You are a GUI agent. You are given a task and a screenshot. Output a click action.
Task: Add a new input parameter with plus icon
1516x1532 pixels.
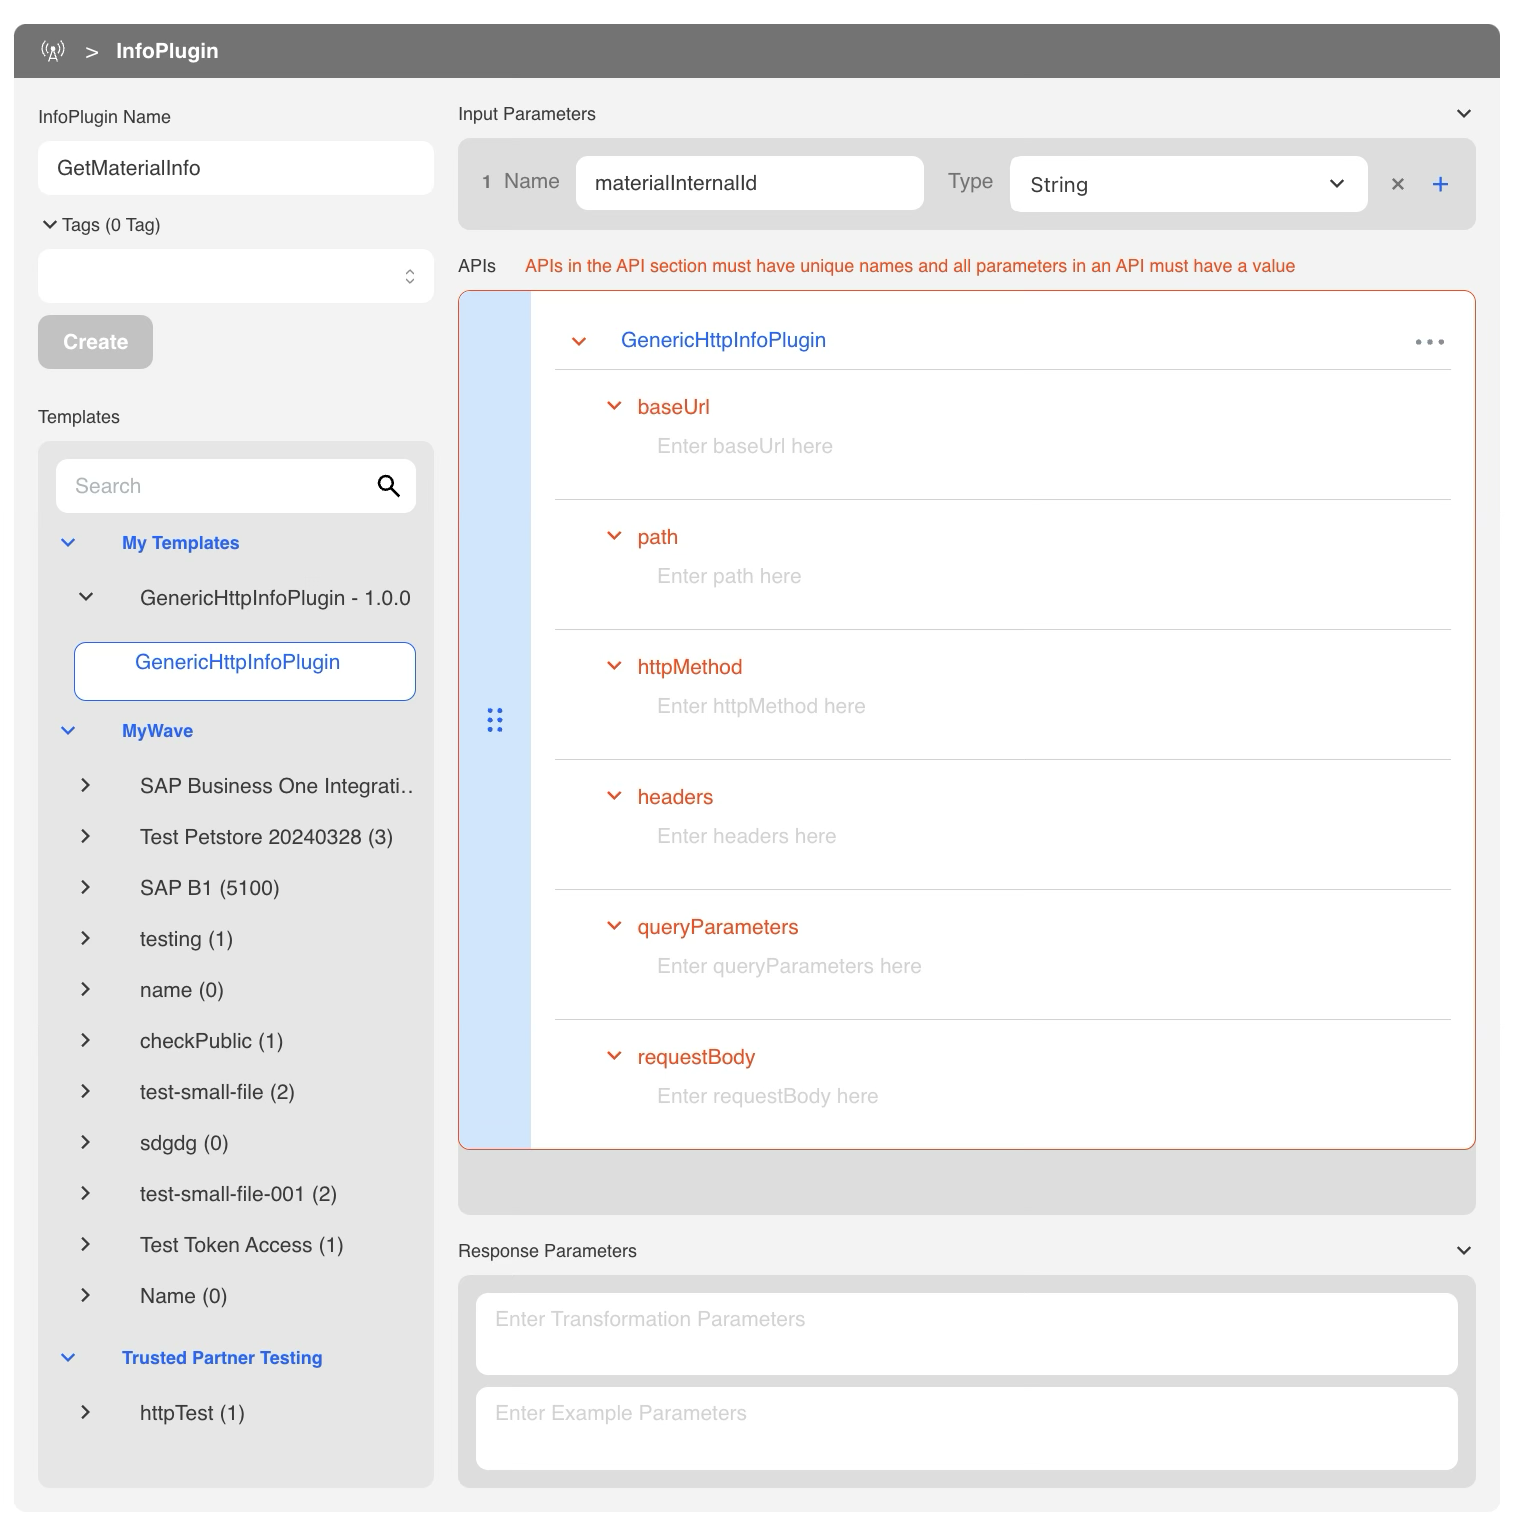pos(1440,184)
